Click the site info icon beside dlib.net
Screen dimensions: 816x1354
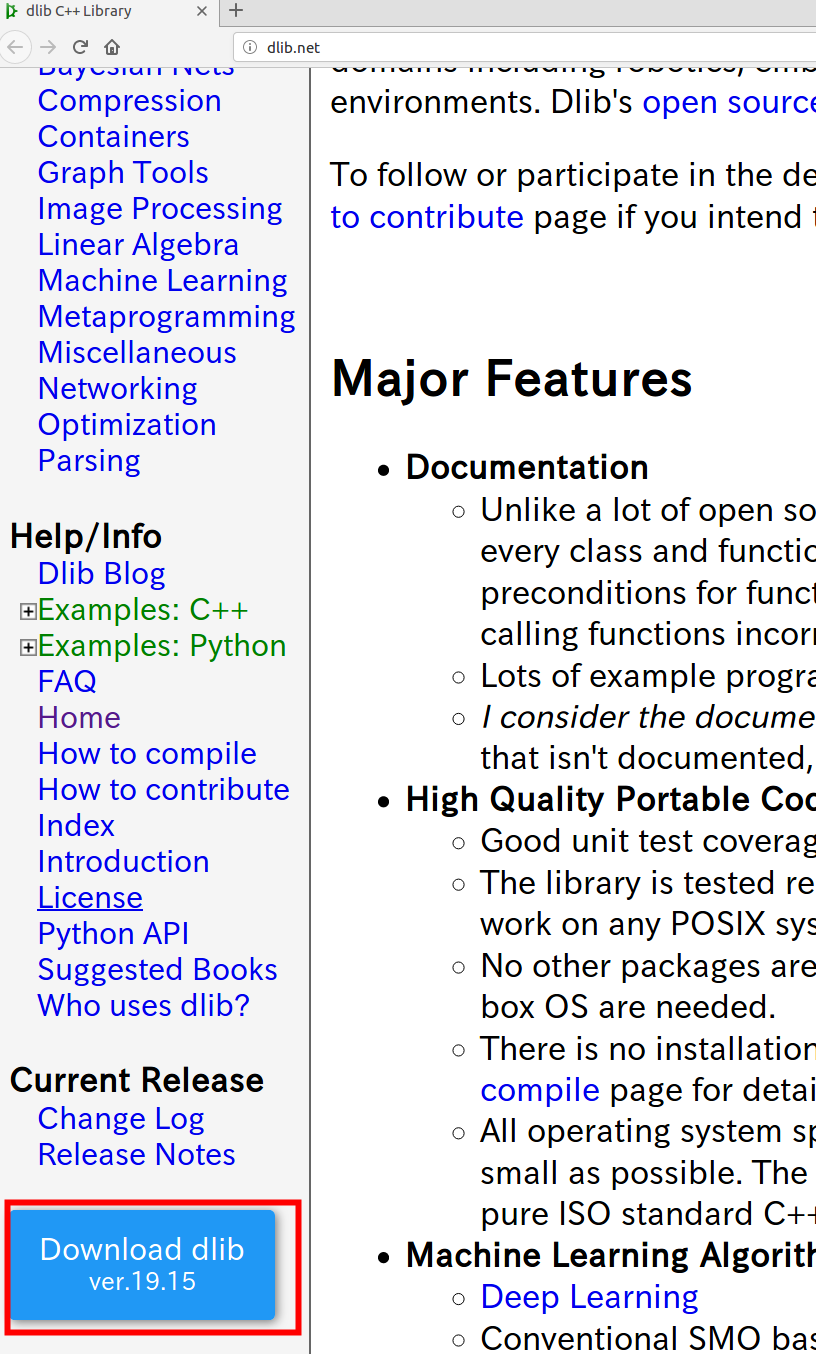coord(250,47)
